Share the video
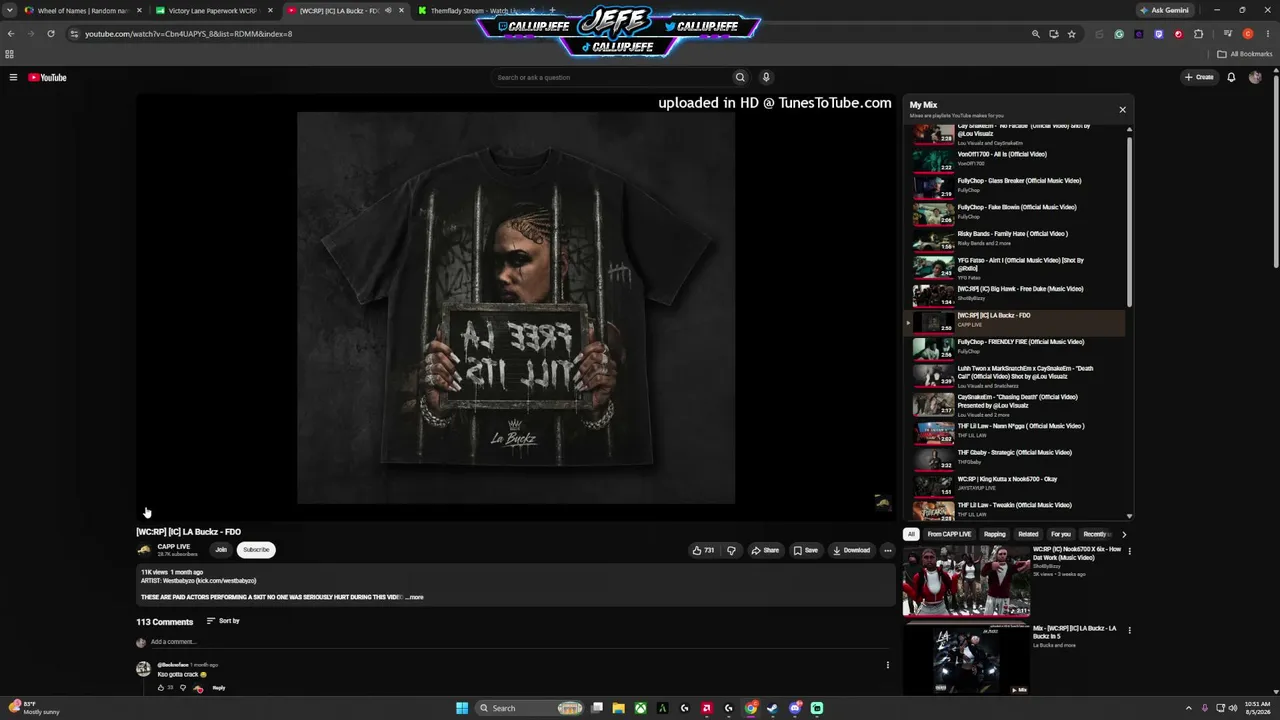Screen dimensions: 1280x720 tap(765, 550)
